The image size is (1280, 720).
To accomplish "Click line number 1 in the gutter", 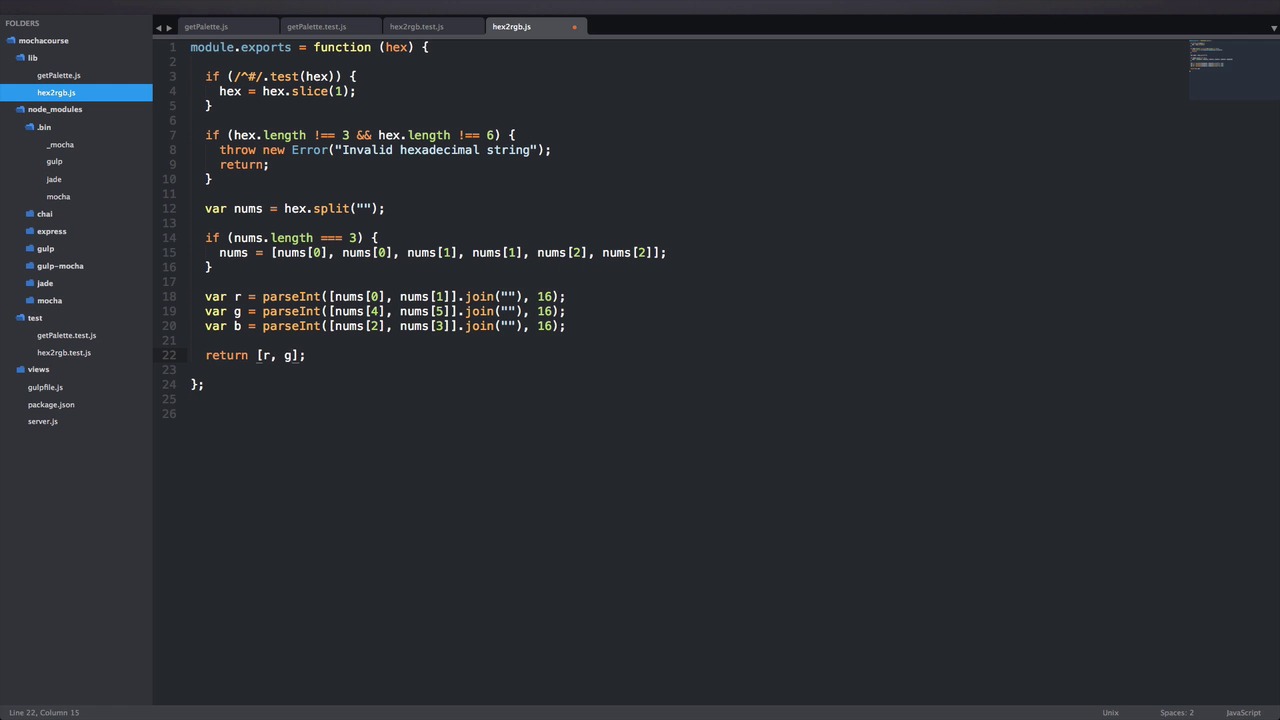I will [173, 47].
